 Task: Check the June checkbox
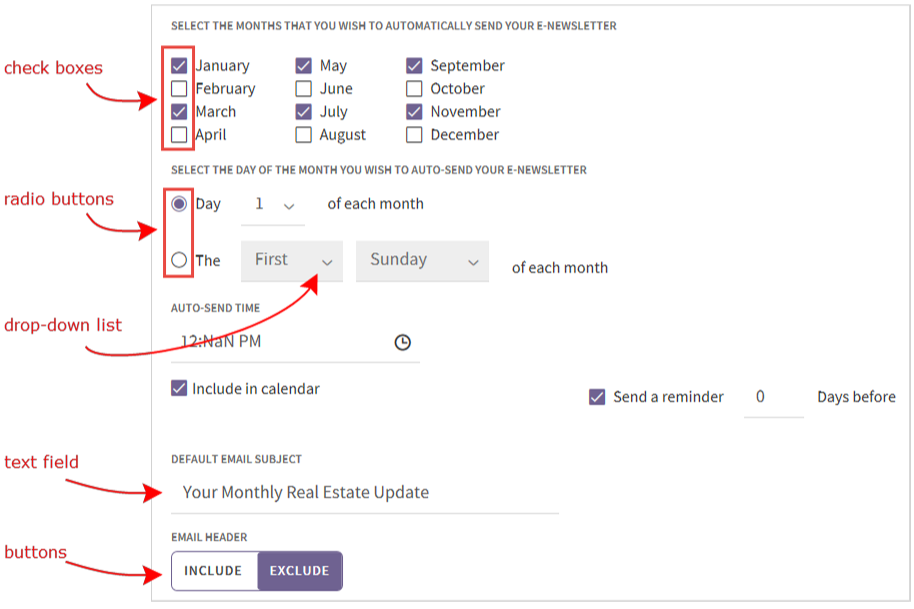304,89
